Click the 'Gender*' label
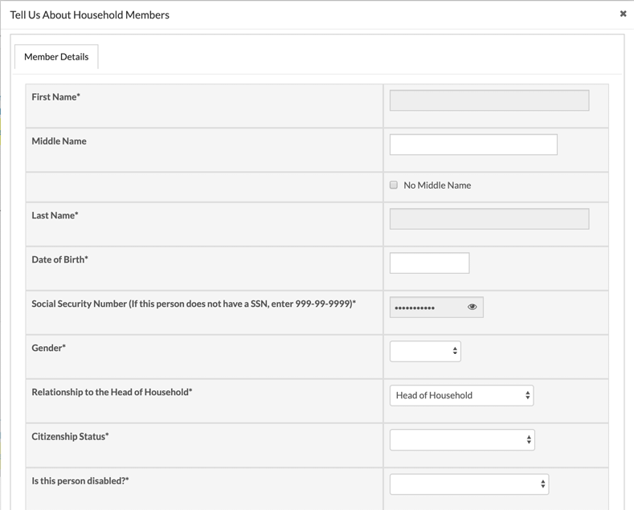Viewport: 634px width, 510px height. click(x=49, y=348)
